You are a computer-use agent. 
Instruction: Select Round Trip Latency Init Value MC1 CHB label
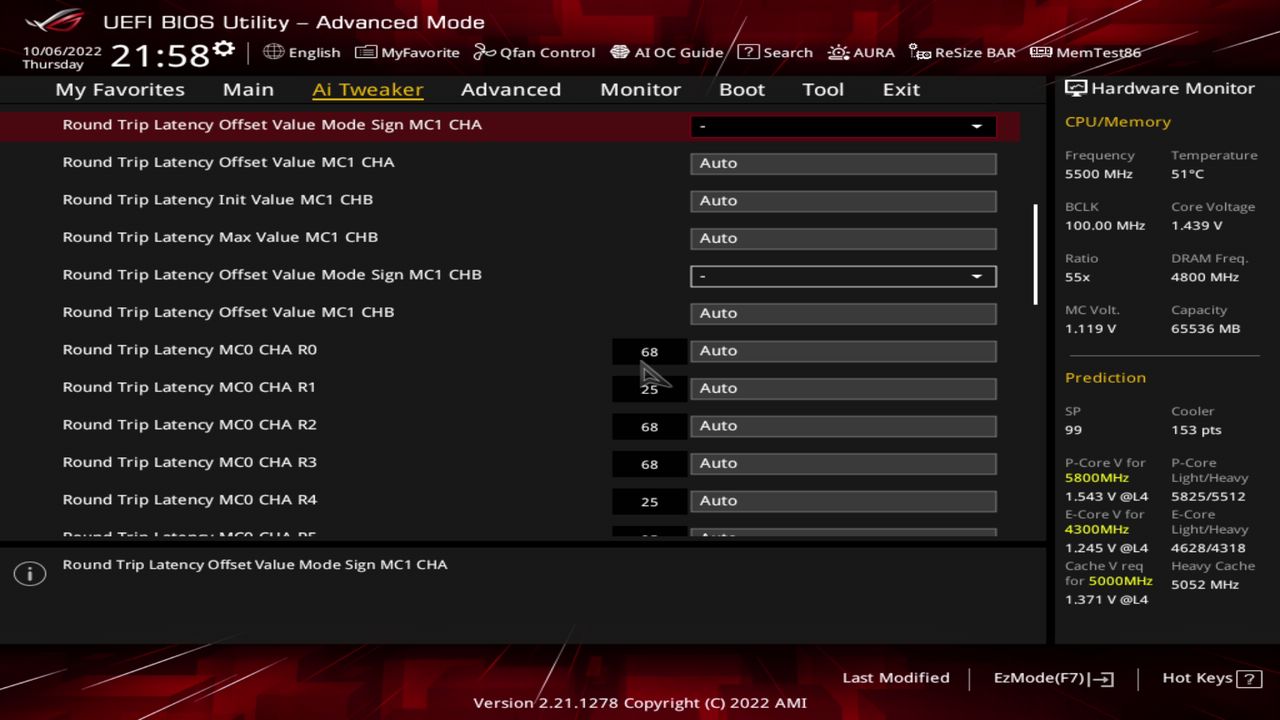[x=218, y=199]
